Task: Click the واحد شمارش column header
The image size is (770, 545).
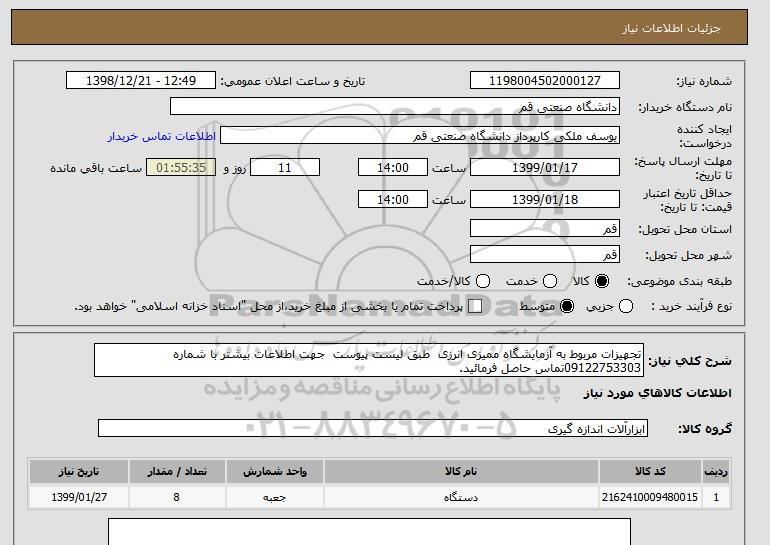Action: click(275, 471)
